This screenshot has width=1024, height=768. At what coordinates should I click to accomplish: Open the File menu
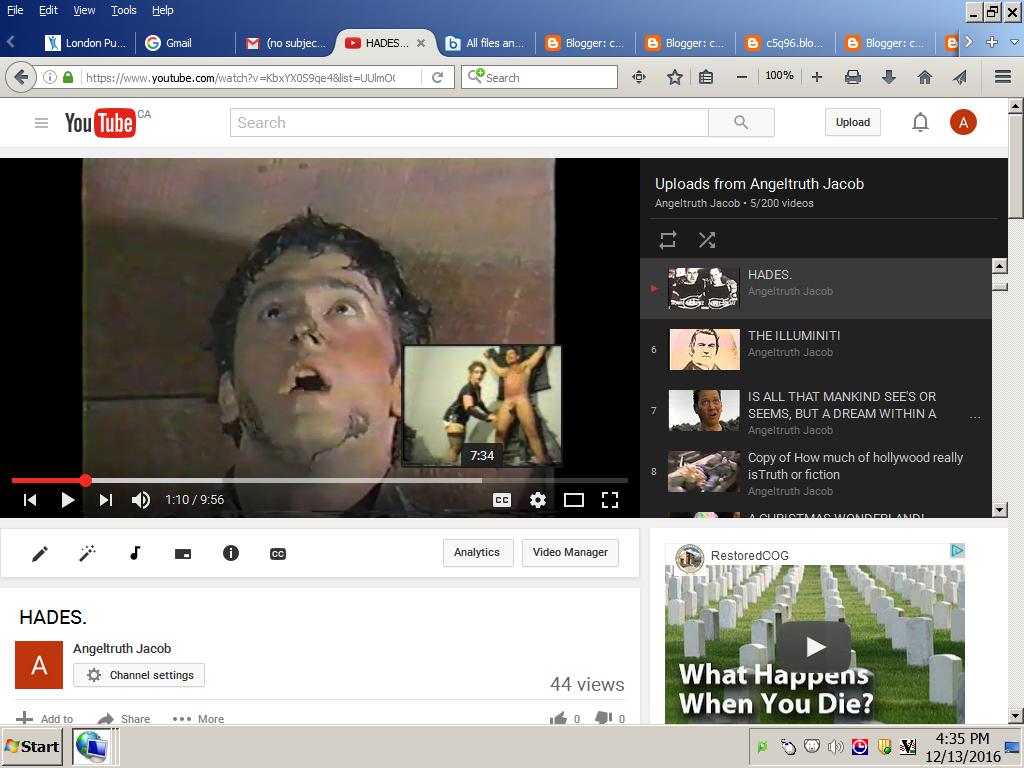click(x=15, y=10)
